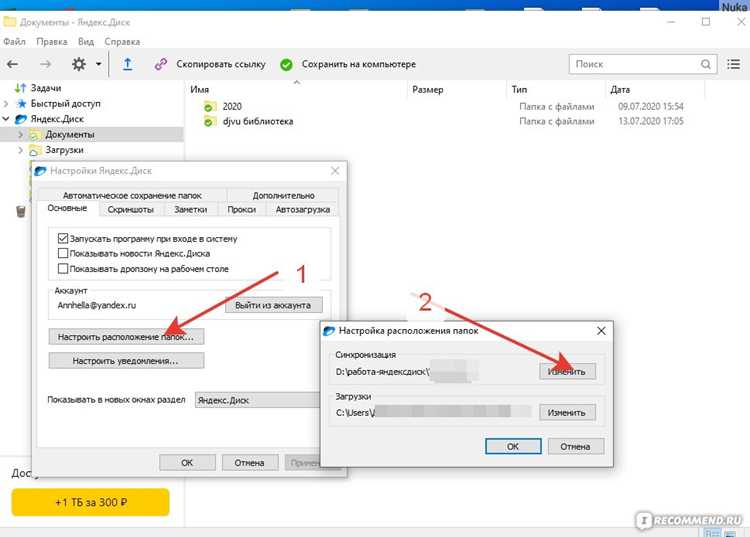This screenshot has width=750, height=537.
Task: Click the yellow +1 TB offer button
Action: pyautogui.click(x=90, y=502)
